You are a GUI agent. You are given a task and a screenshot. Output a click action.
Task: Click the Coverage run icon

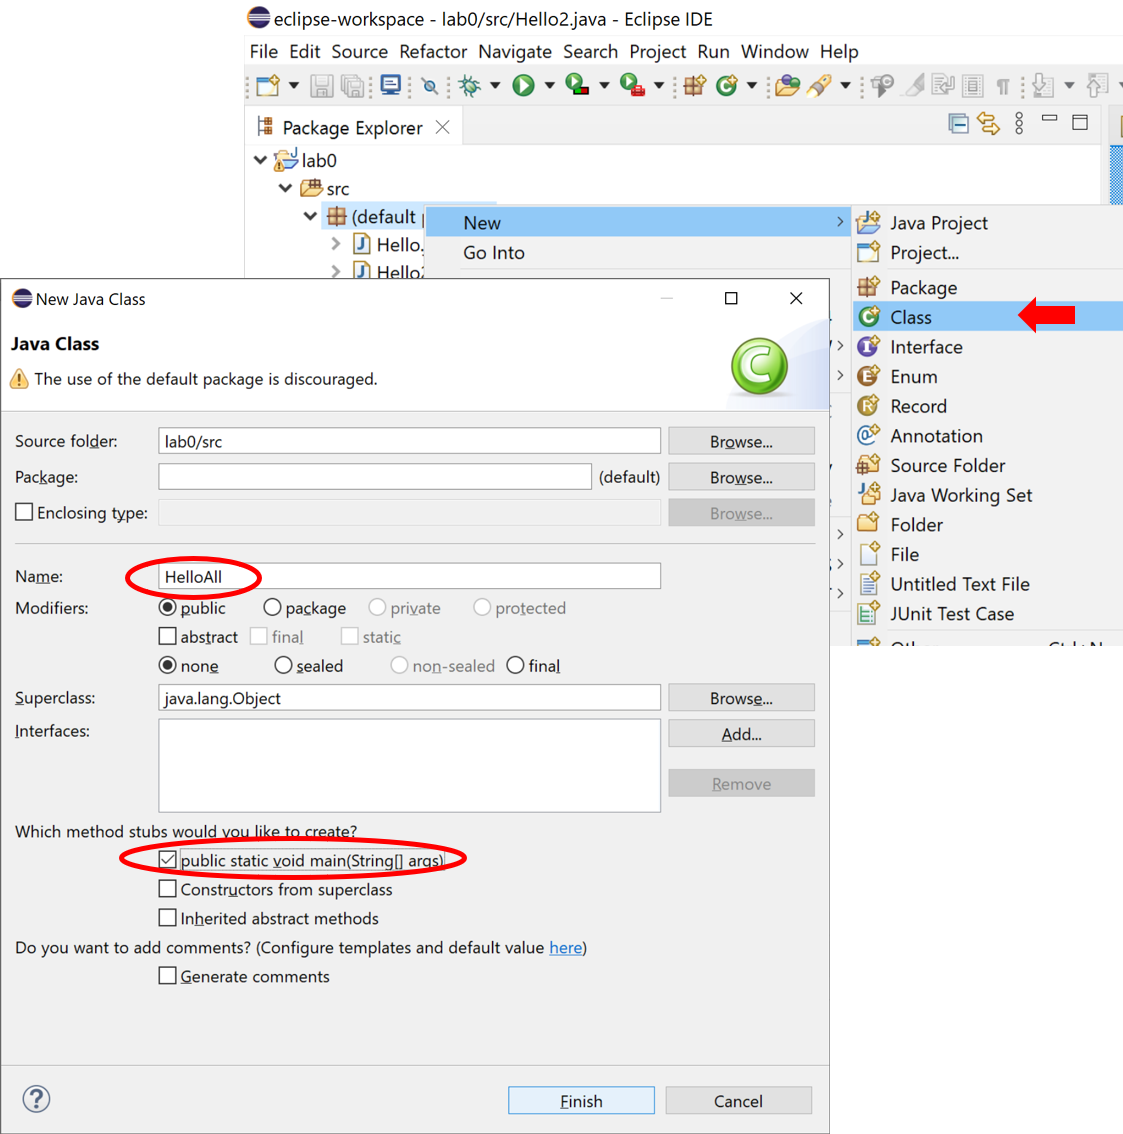tap(576, 85)
